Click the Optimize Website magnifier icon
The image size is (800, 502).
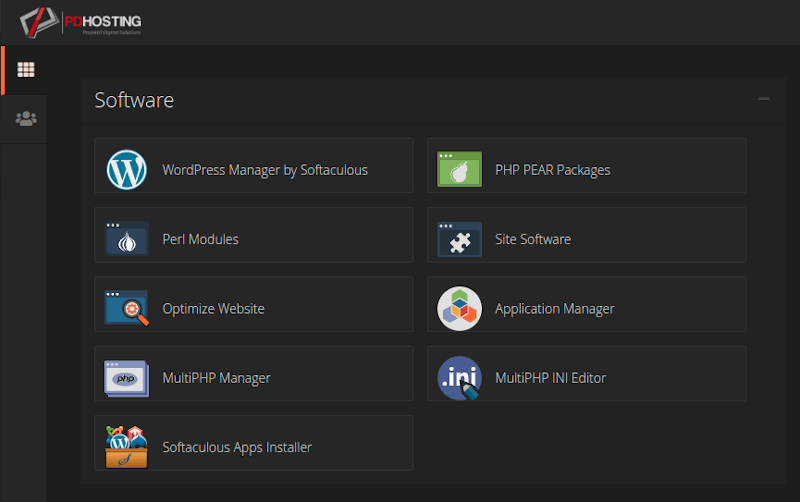click(127, 308)
